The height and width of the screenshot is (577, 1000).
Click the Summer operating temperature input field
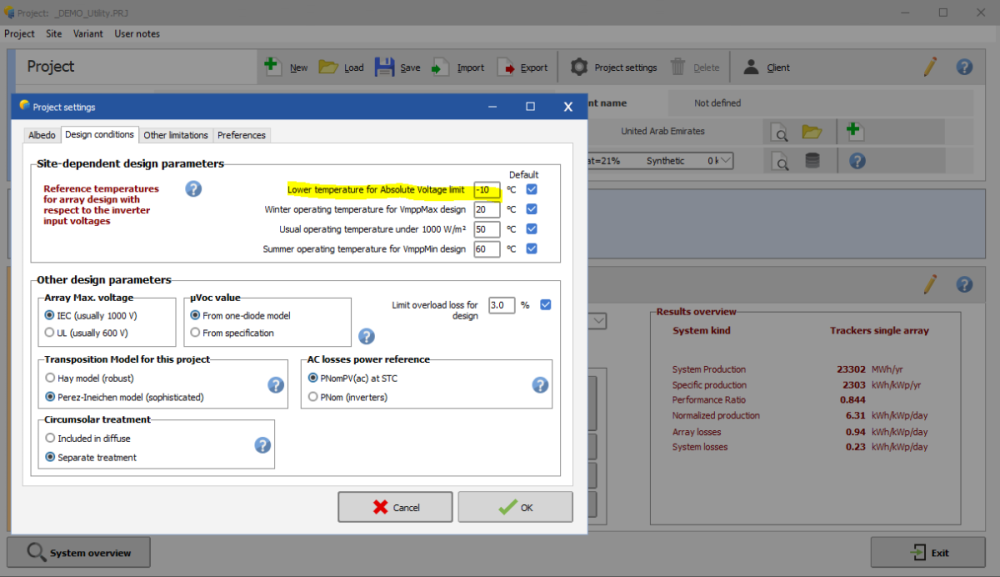point(486,249)
